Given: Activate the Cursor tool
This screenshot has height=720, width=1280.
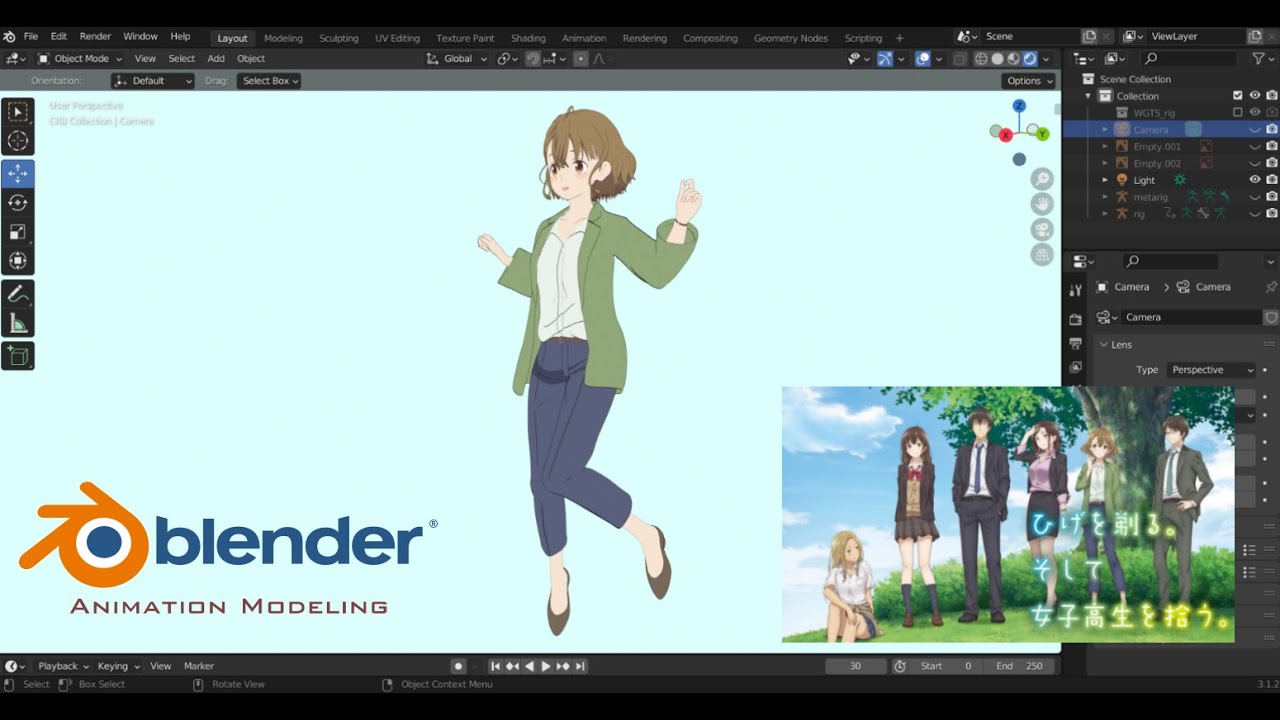Looking at the screenshot, I should coord(18,141).
